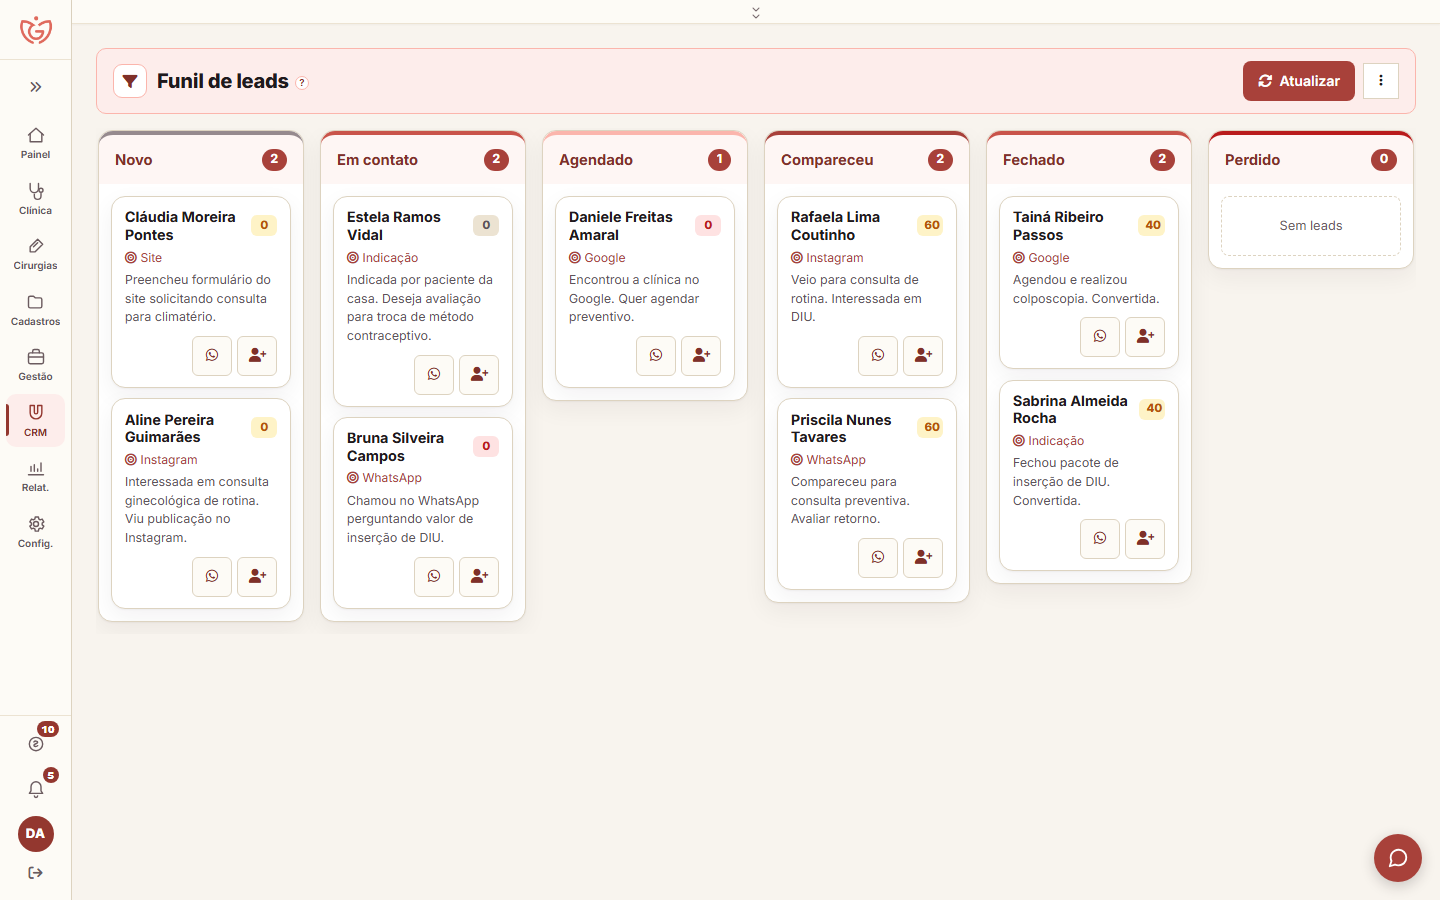The image size is (1440, 900).
Task: Open the funnel filter icon
Action: point(130,81)
